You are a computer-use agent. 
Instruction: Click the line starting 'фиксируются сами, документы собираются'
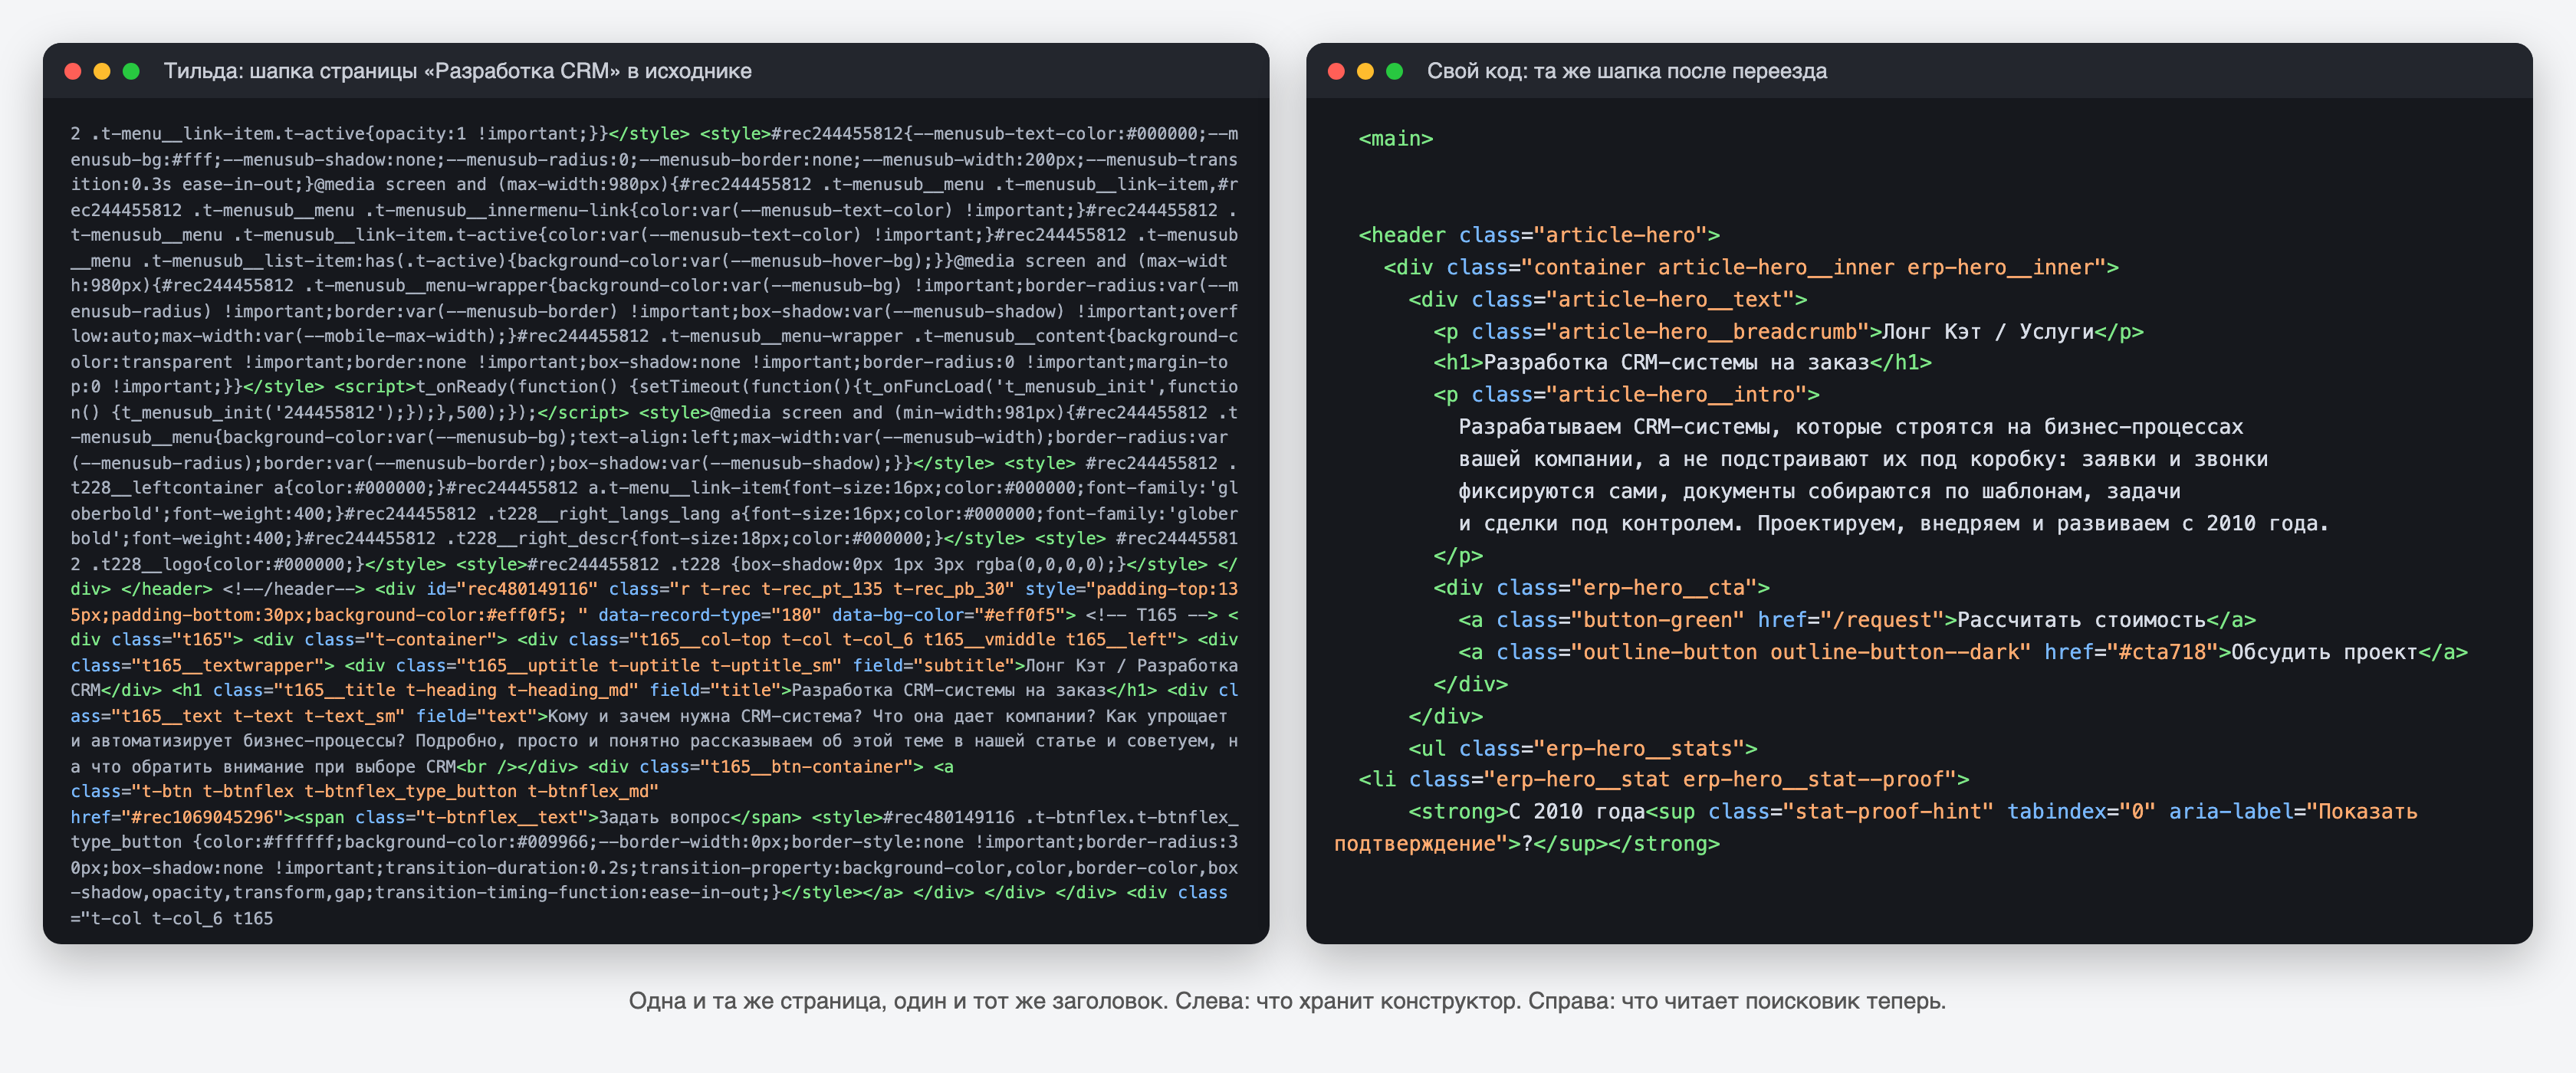click(x=1819, y=491)
